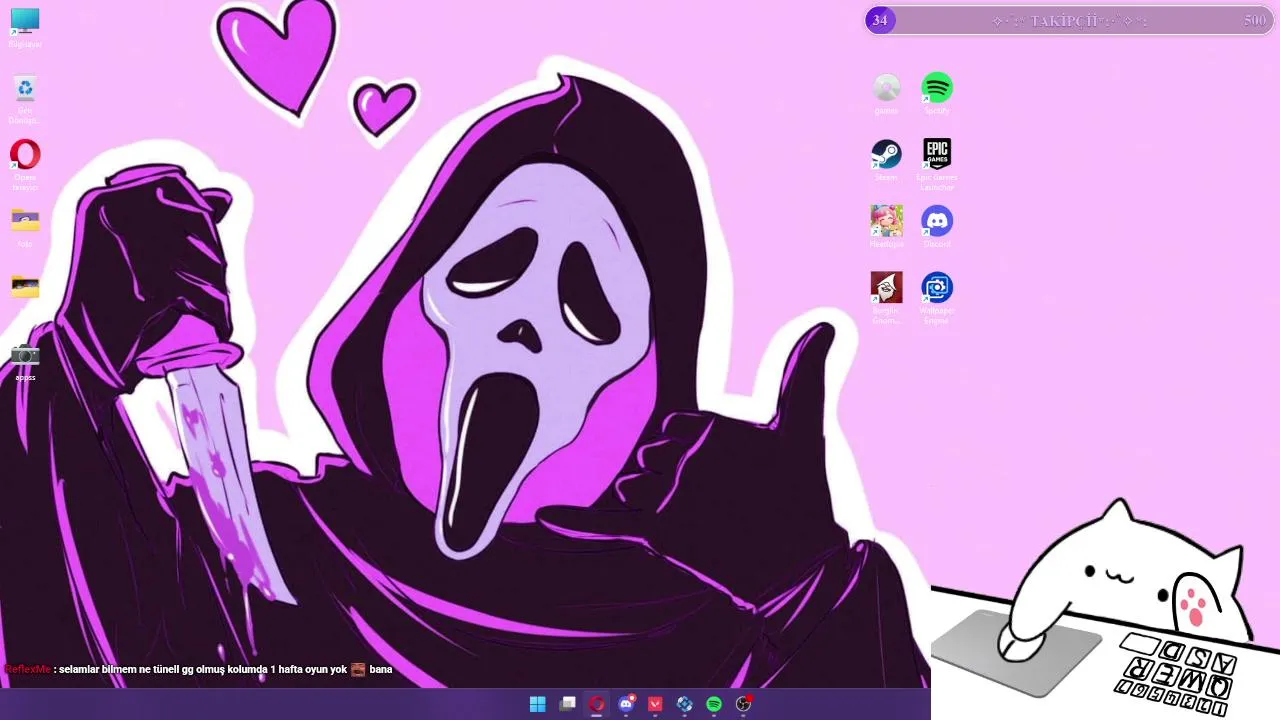1280x720 pixels.
Task: Select the Burglin Gnomes game shortcut
Action: (886, 297)
